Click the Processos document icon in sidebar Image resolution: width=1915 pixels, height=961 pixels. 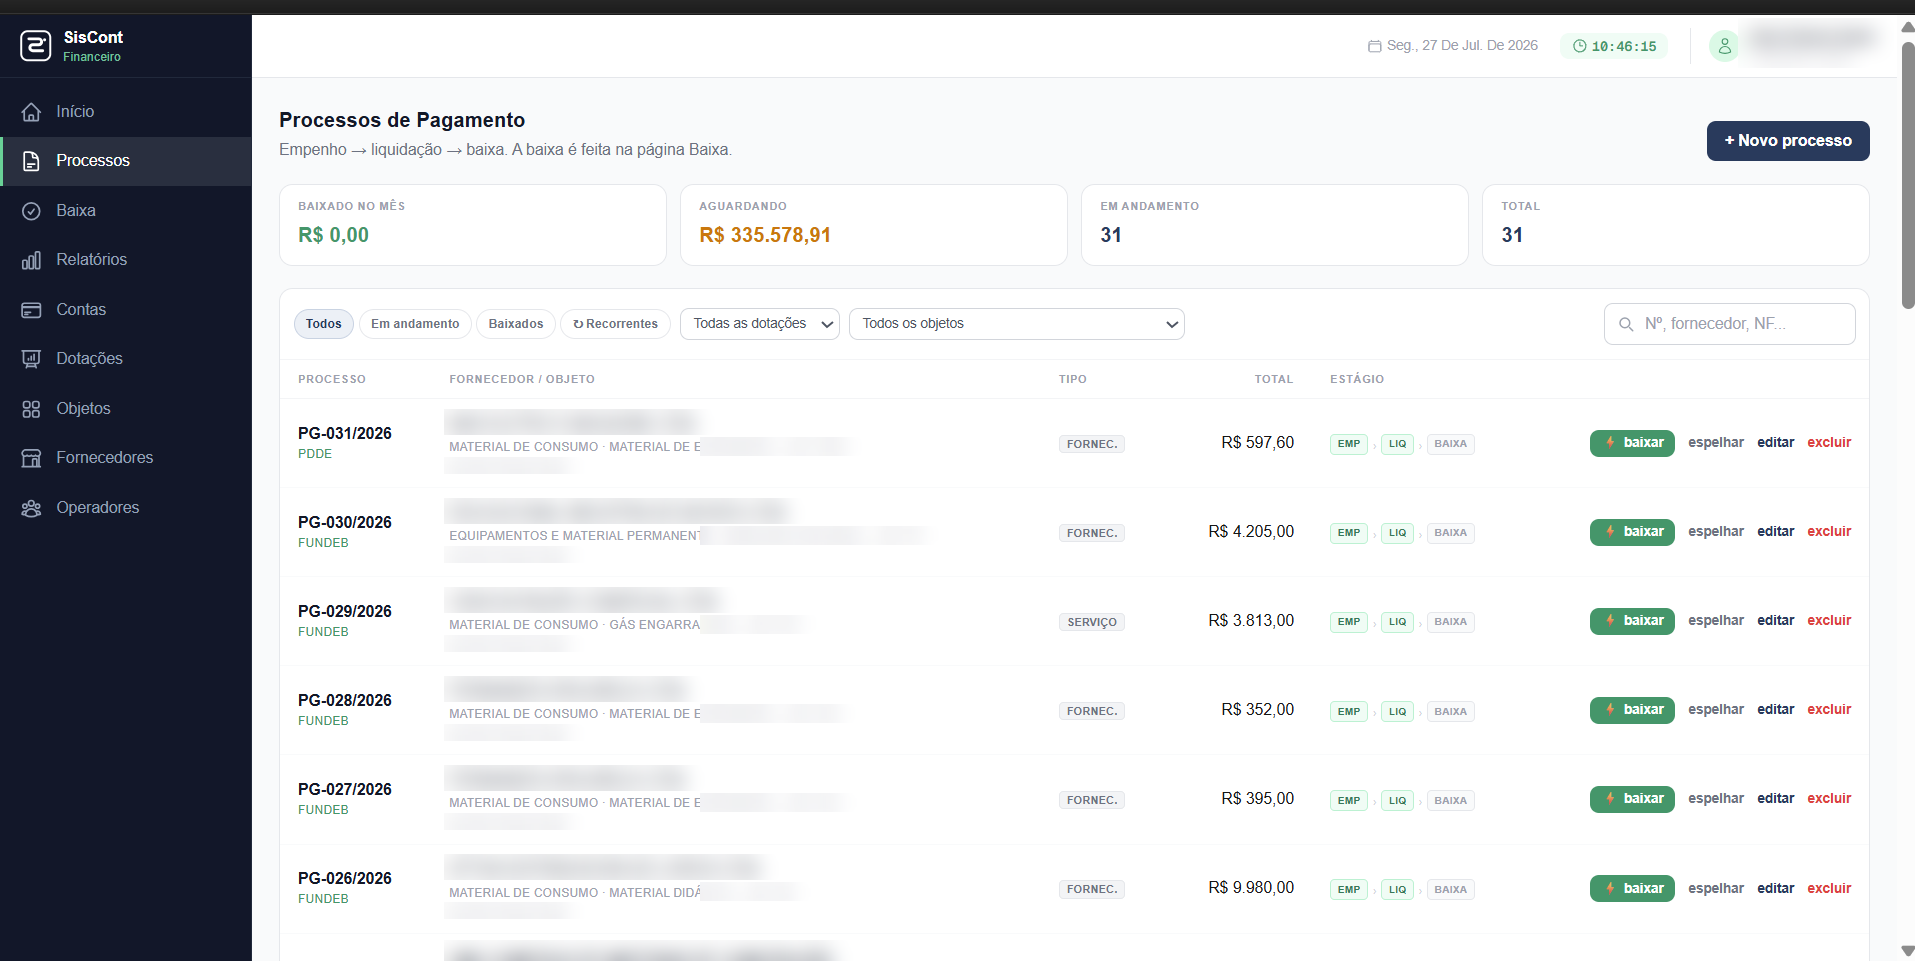(x=31, y=161)
